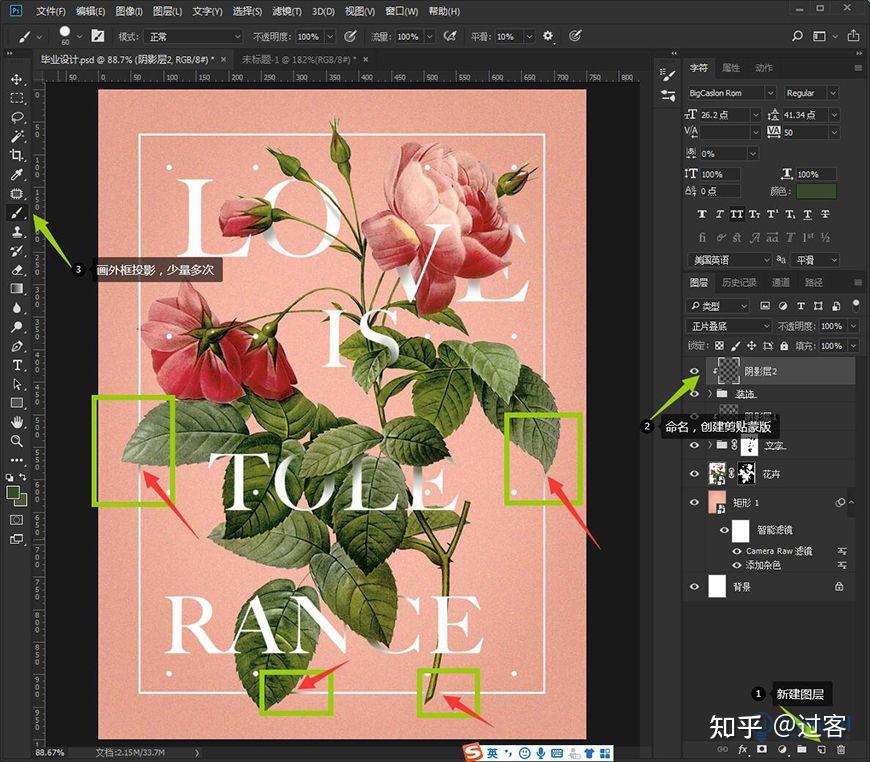Select the Brush tool in the toolbox
870x762 pixels.
[x=17, y=213]
